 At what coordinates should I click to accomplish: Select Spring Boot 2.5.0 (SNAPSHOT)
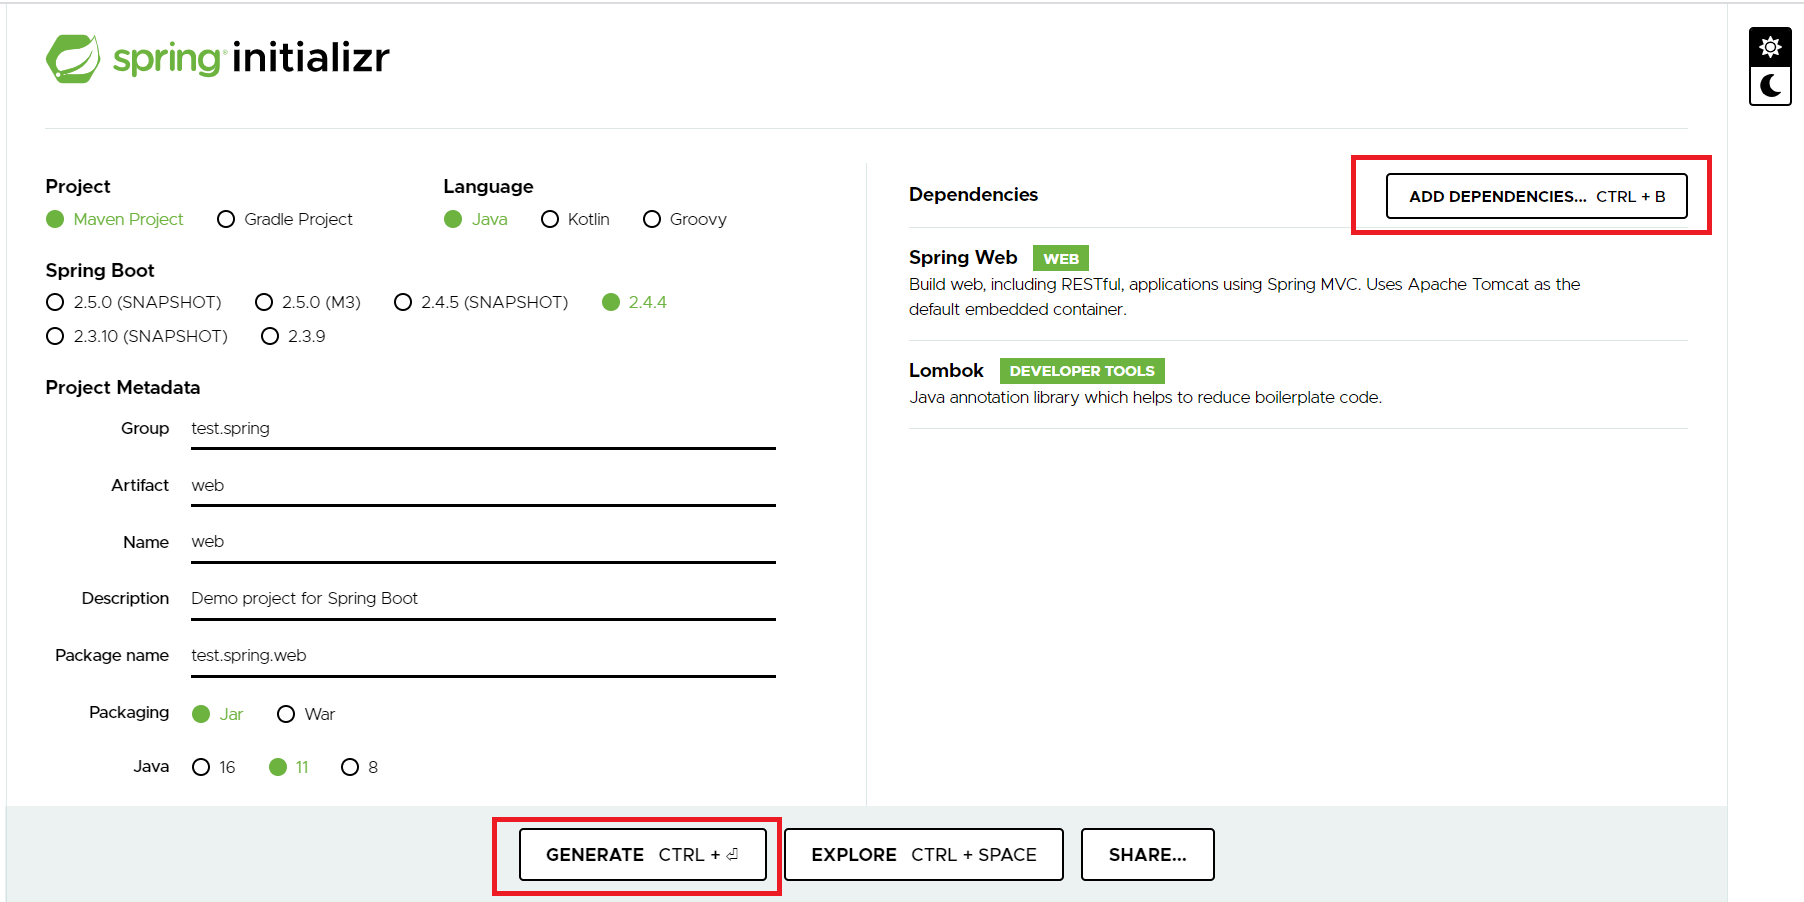(x=134, y=302)
